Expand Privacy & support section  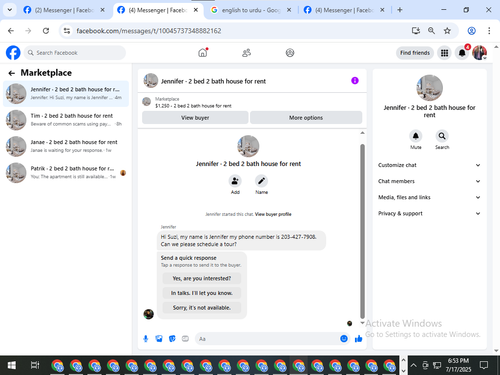(429, 213)
